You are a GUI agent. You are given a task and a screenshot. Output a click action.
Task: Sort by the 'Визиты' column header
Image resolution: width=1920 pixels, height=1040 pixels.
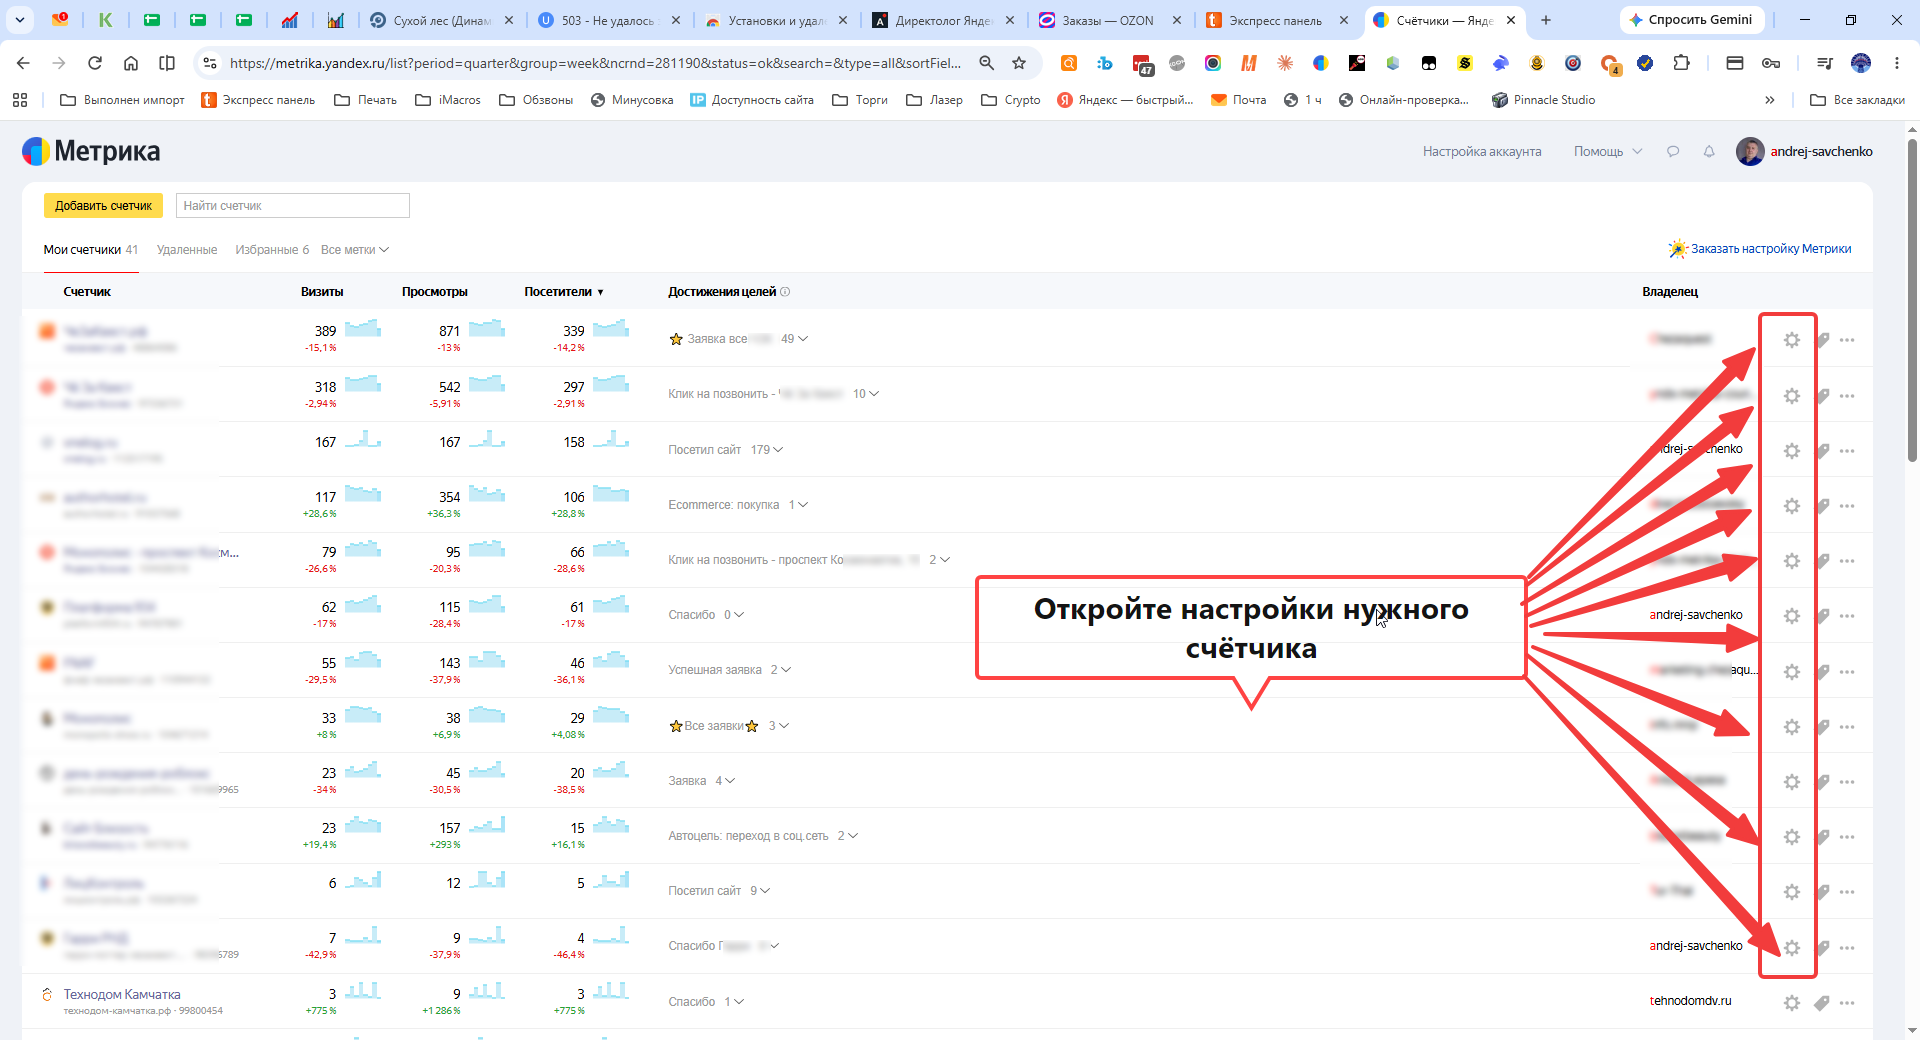(x=322, y=292)
